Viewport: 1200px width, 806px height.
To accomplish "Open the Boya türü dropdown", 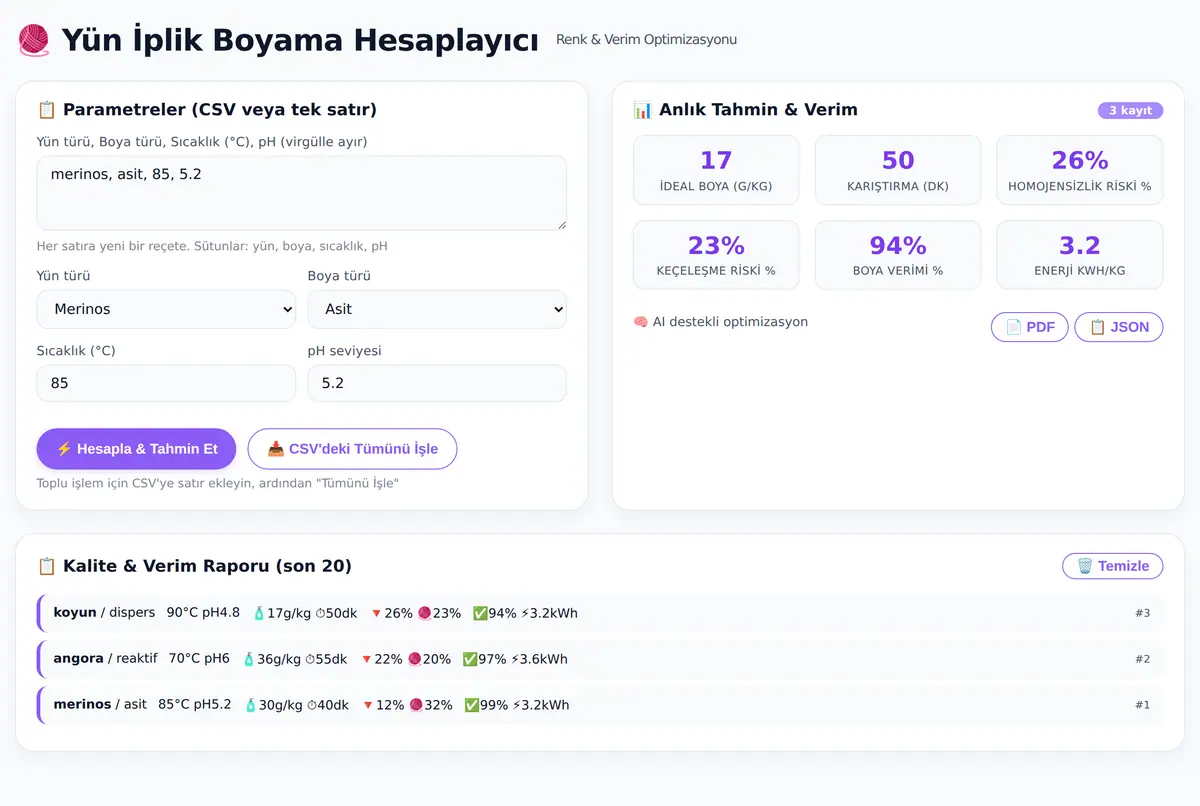I will [x=437, y=309].
